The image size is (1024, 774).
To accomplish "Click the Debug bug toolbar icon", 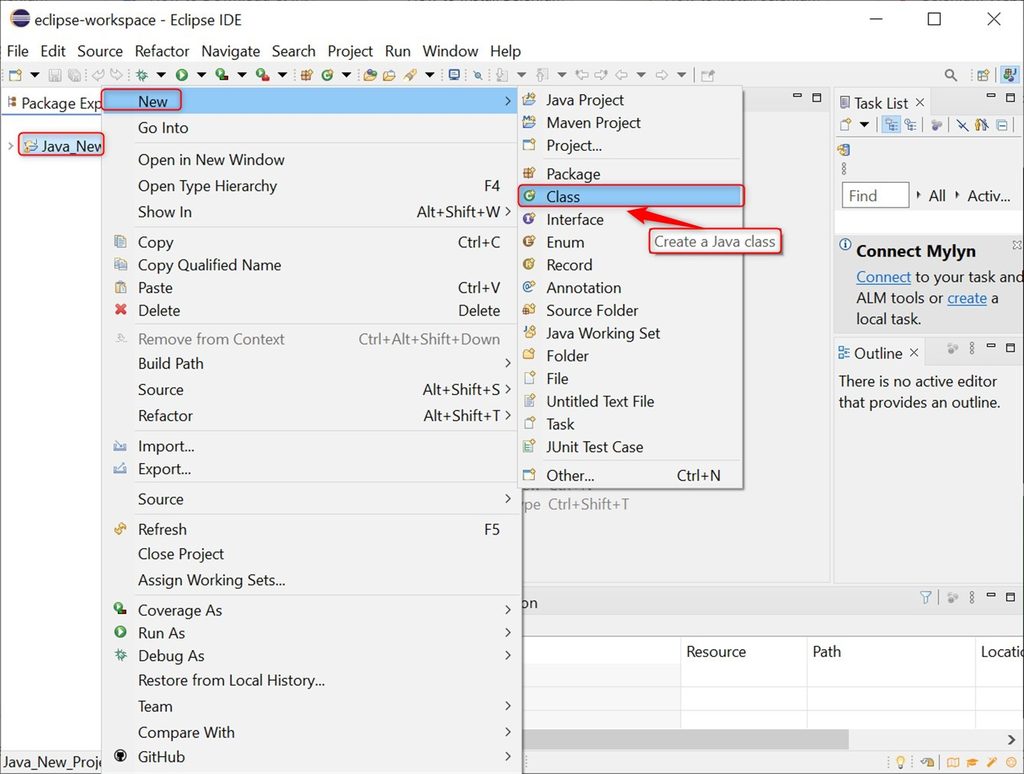I will pyautogui.click(x=142, y=75).
